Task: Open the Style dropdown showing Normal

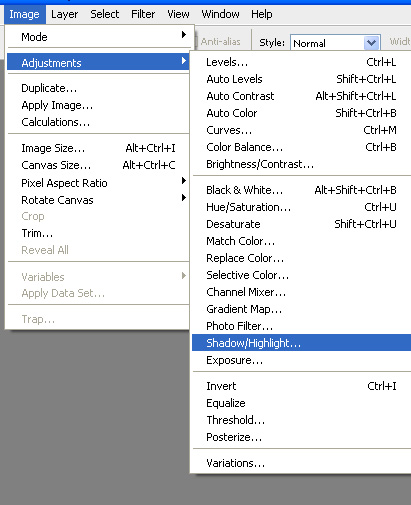Action: [335, 43]
